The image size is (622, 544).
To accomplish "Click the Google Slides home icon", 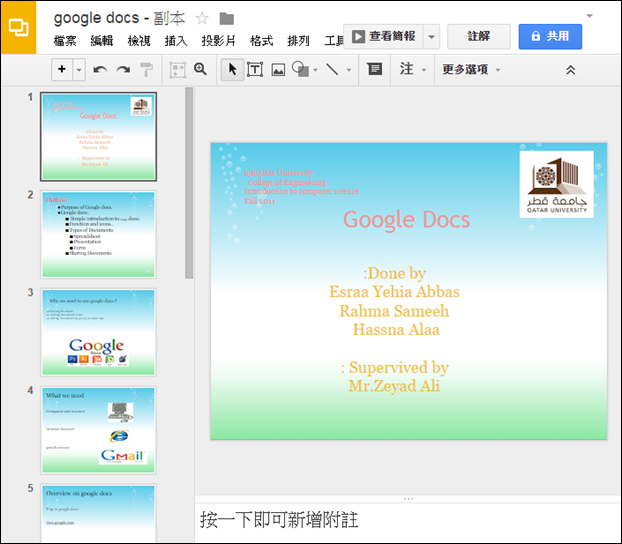I will click(18, 27).
